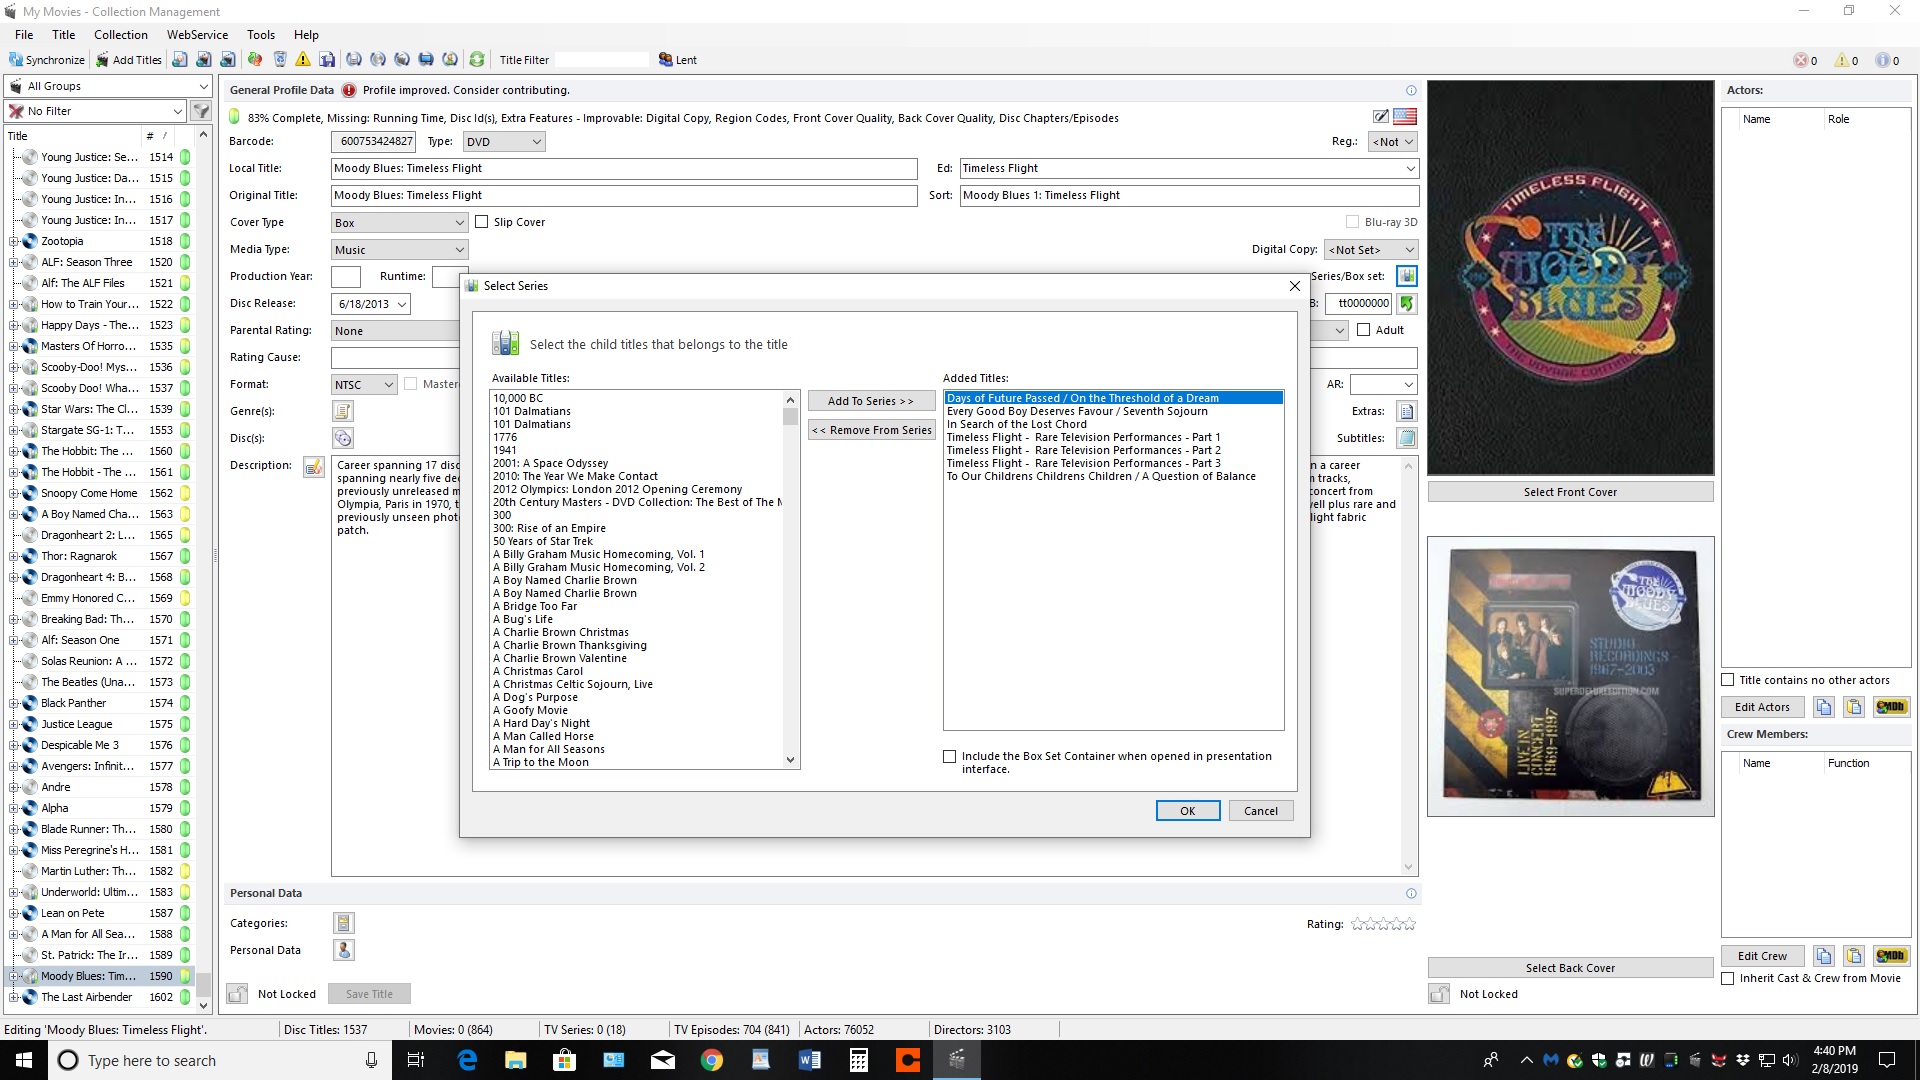Viewport: 1920px width, 1080px height.
Task: Toggle the Not Locked icon beside Save Title
Action: [x=237, y=994]
